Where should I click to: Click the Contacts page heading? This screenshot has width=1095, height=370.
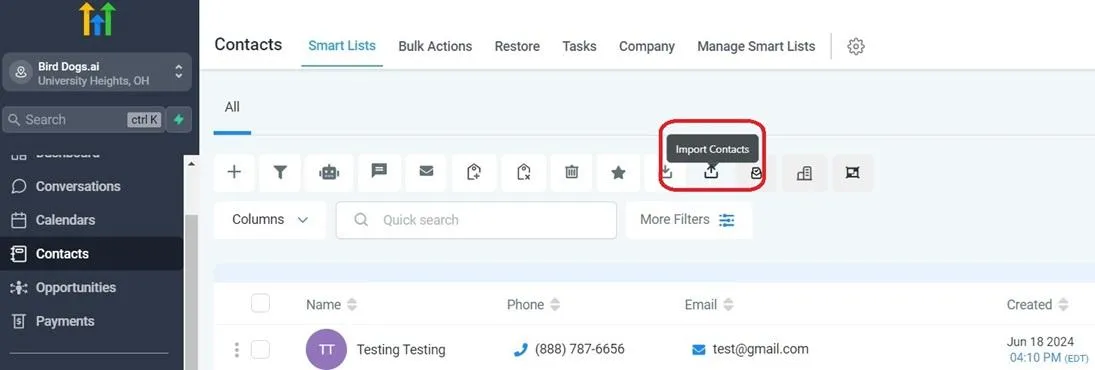point(248,45)
